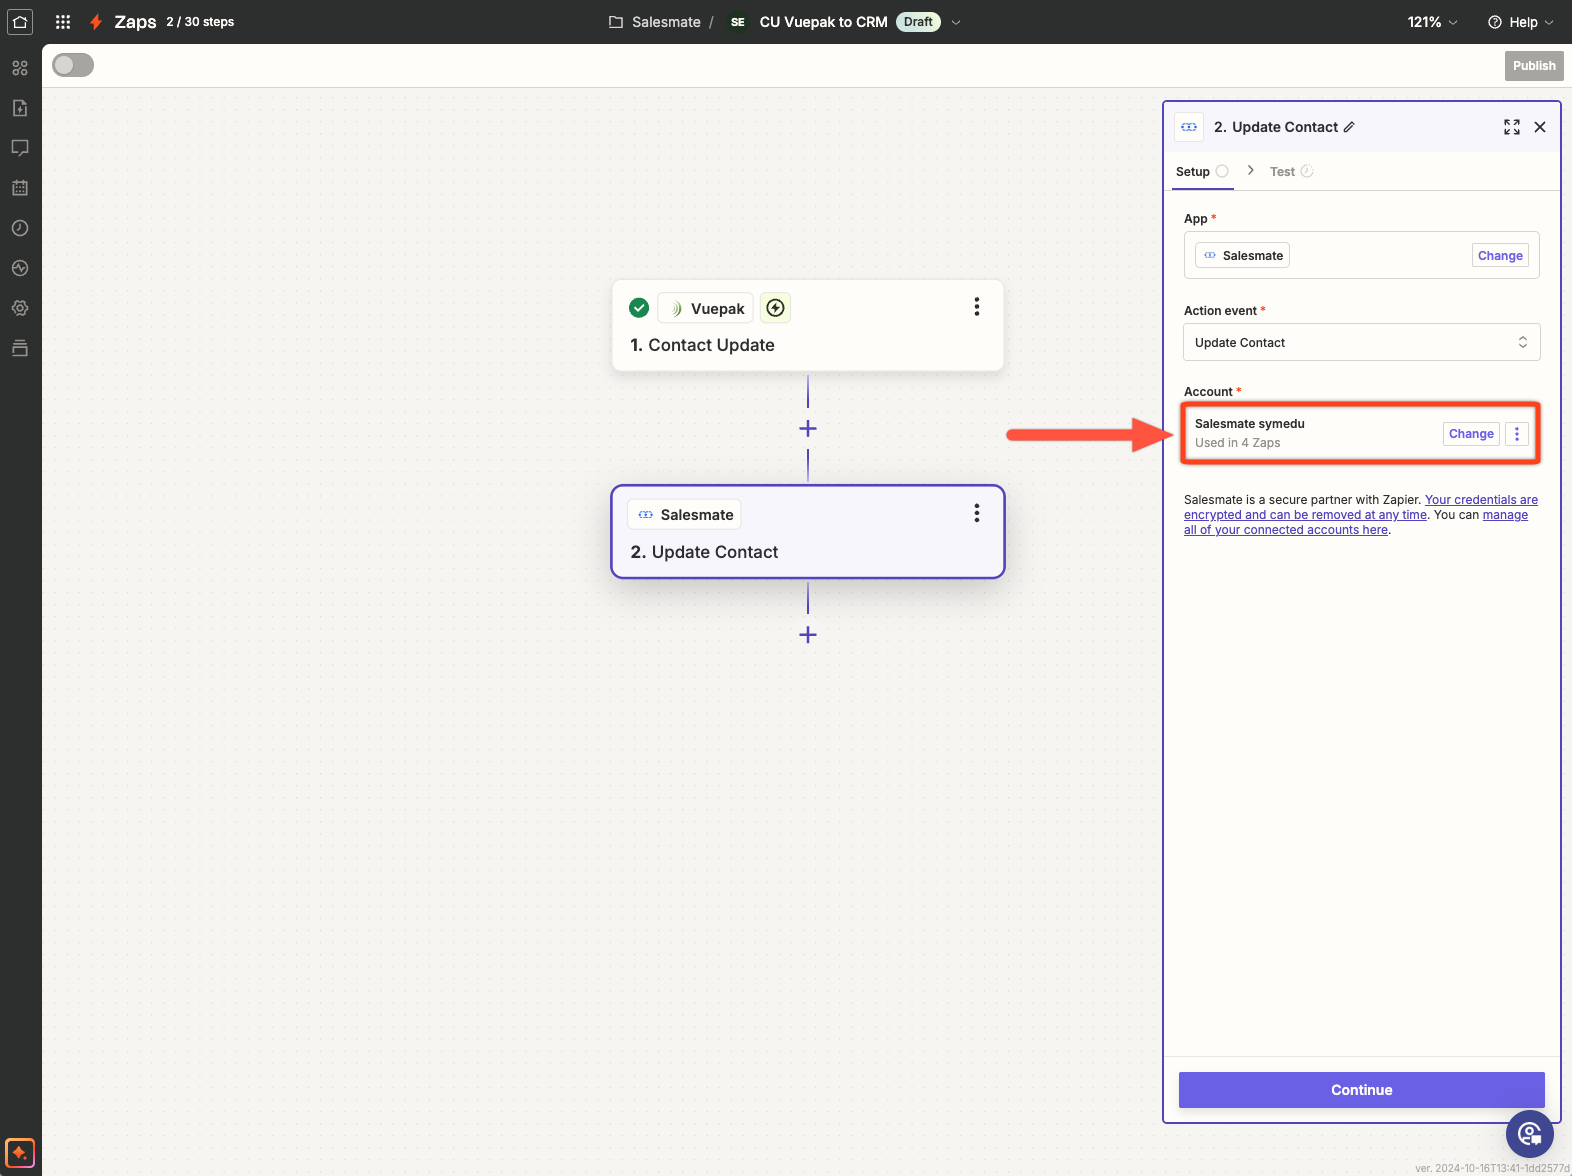Select the Setup tab
This screenshot has width=1572, height=1176.
pos(1193,172)
